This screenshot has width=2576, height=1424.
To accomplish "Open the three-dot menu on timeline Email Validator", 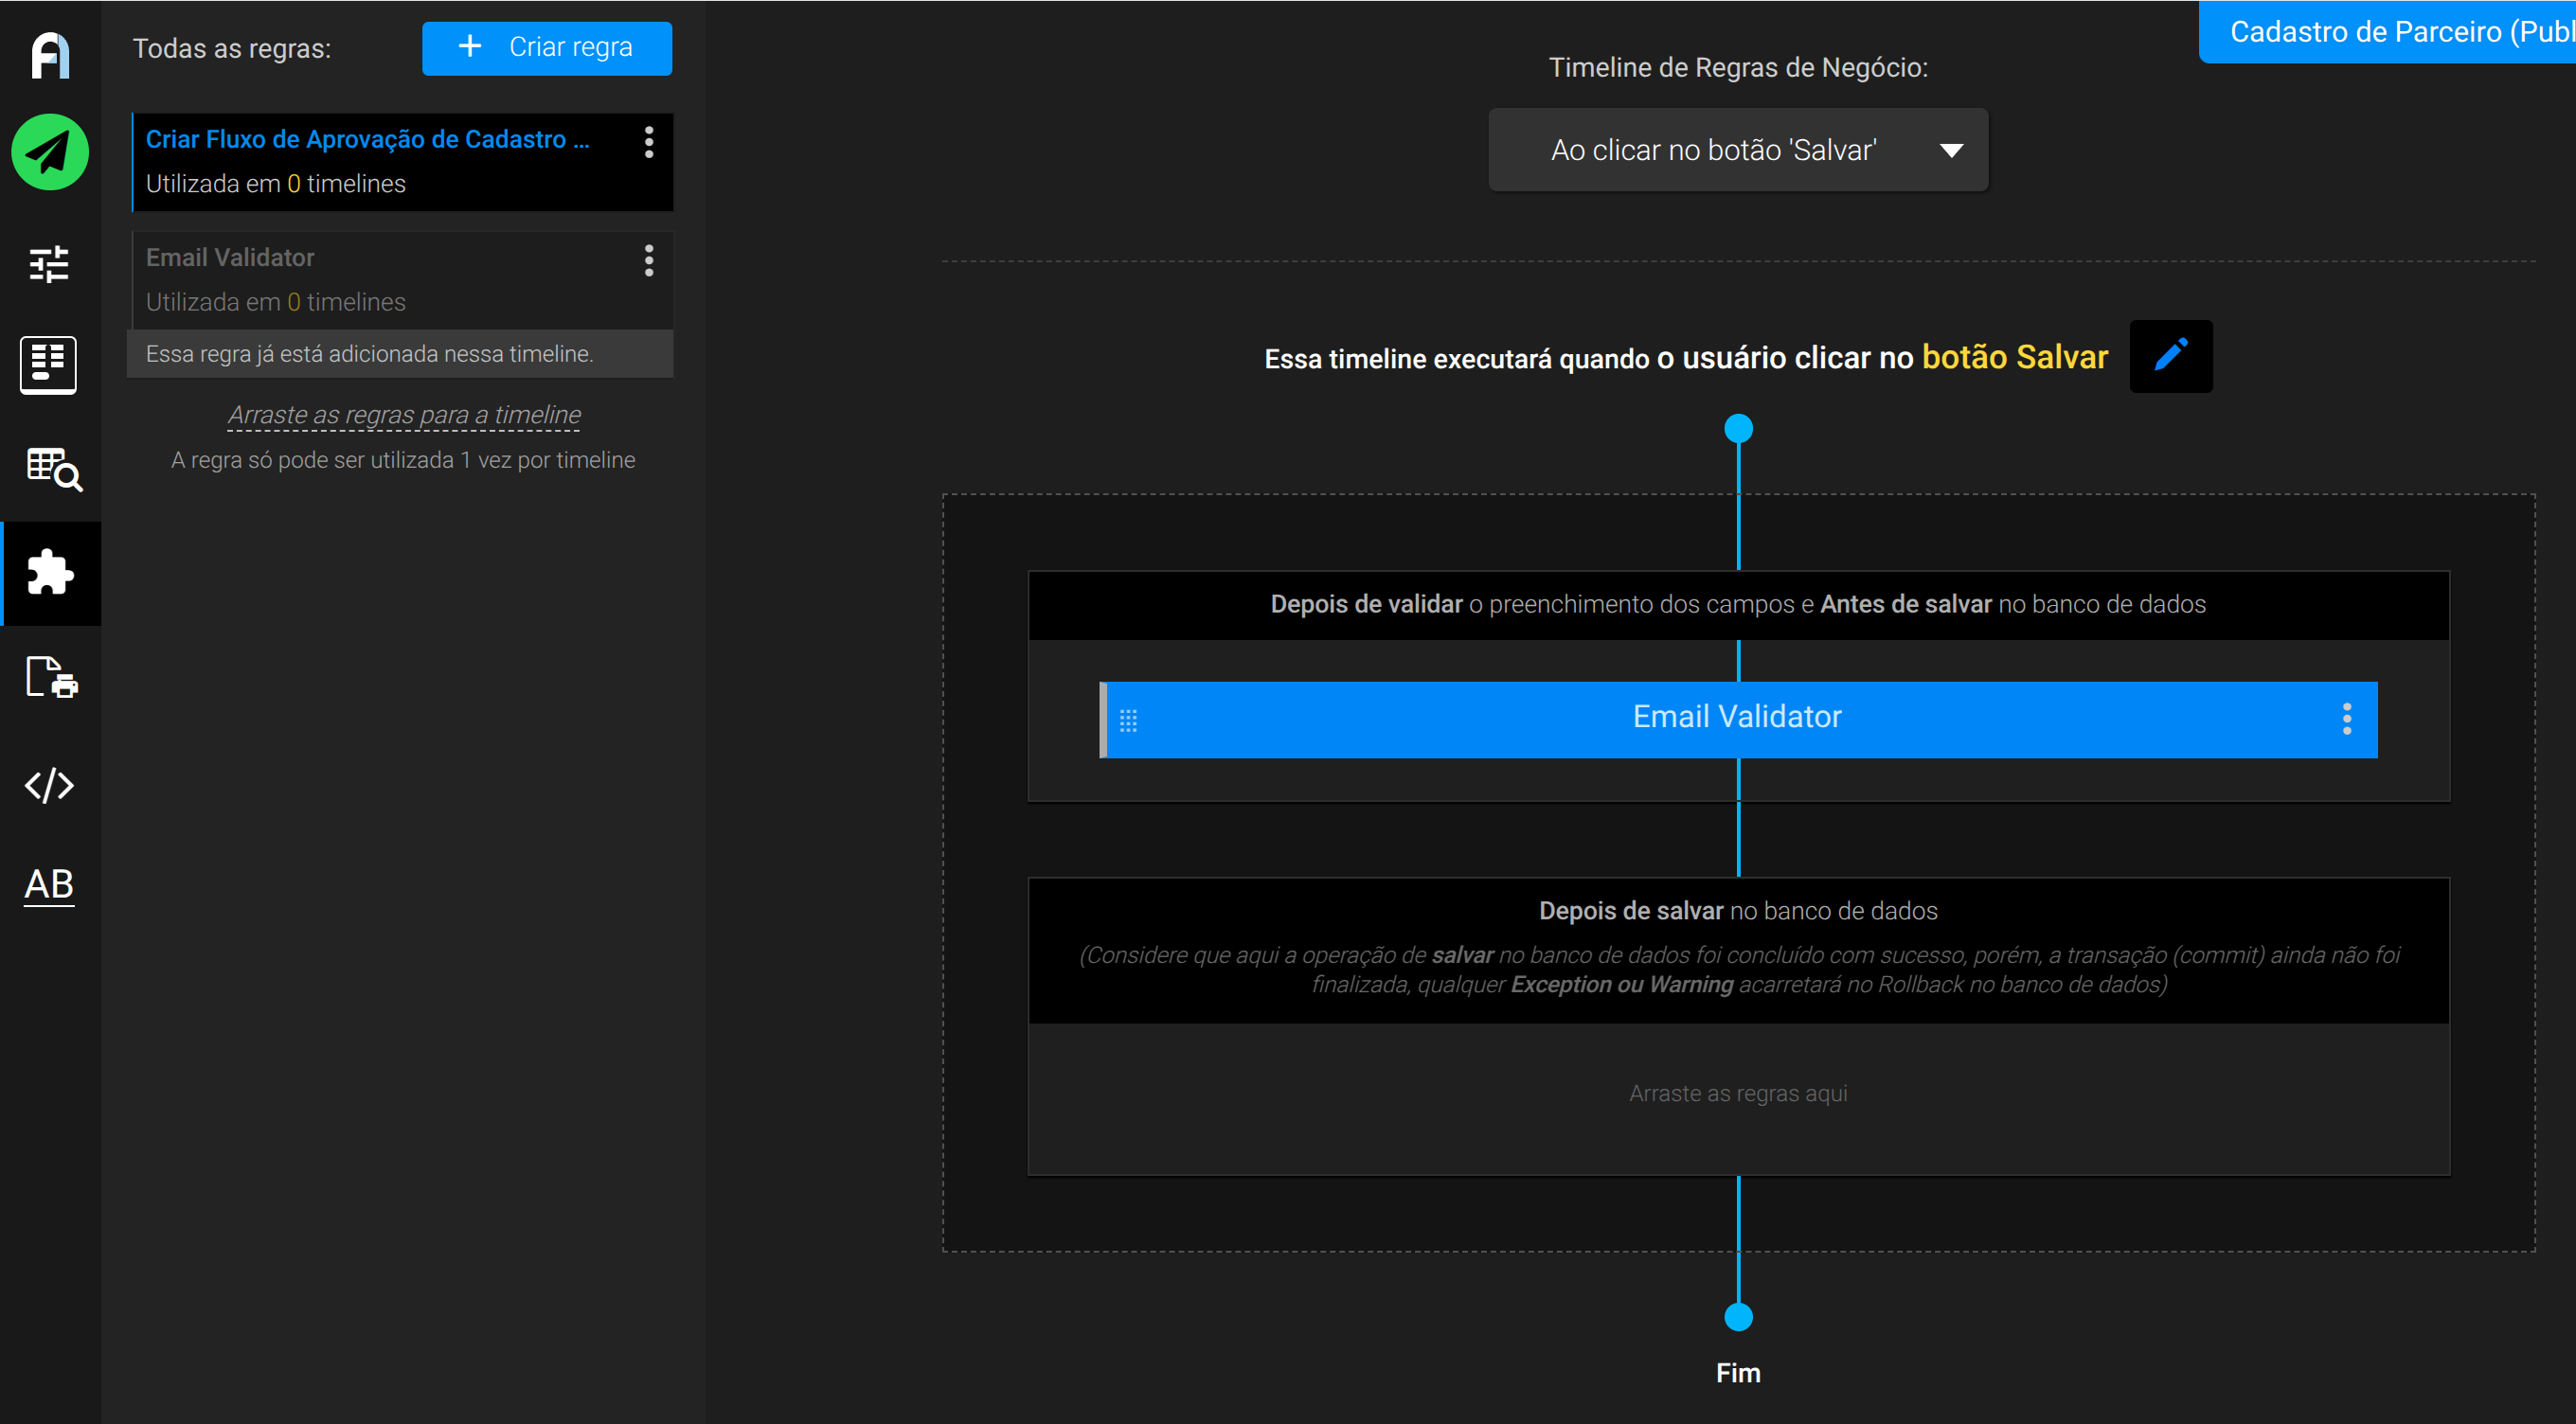I will (2347, 719).
